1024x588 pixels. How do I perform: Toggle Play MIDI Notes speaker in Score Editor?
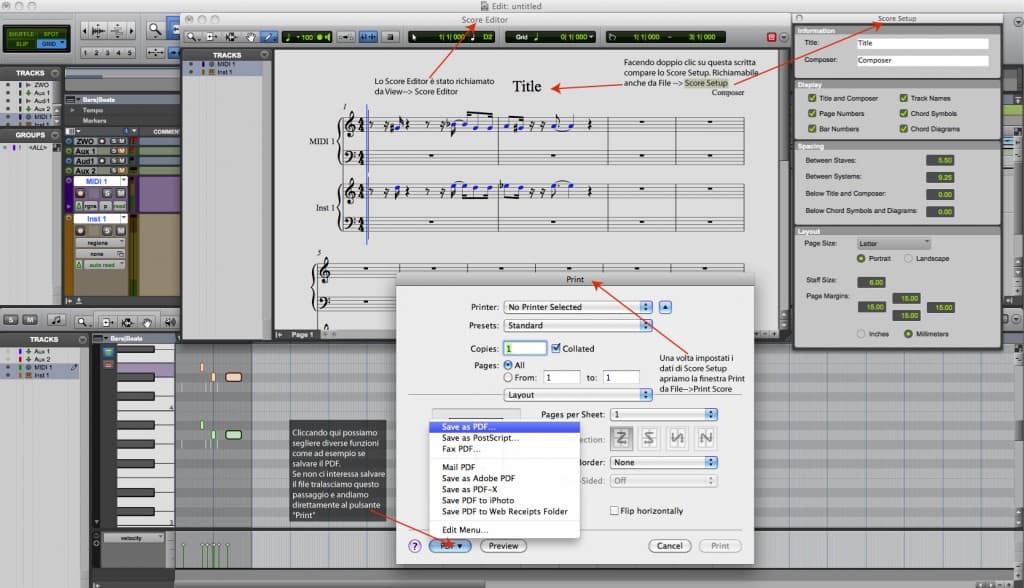coord(327,37)
